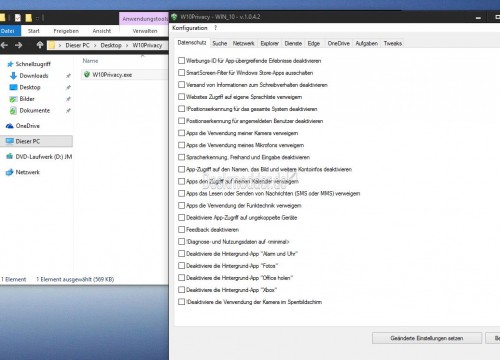Click the pin icon next to Desktop
Viewport: 500px width, 360px height.
(x=68, y=87)
